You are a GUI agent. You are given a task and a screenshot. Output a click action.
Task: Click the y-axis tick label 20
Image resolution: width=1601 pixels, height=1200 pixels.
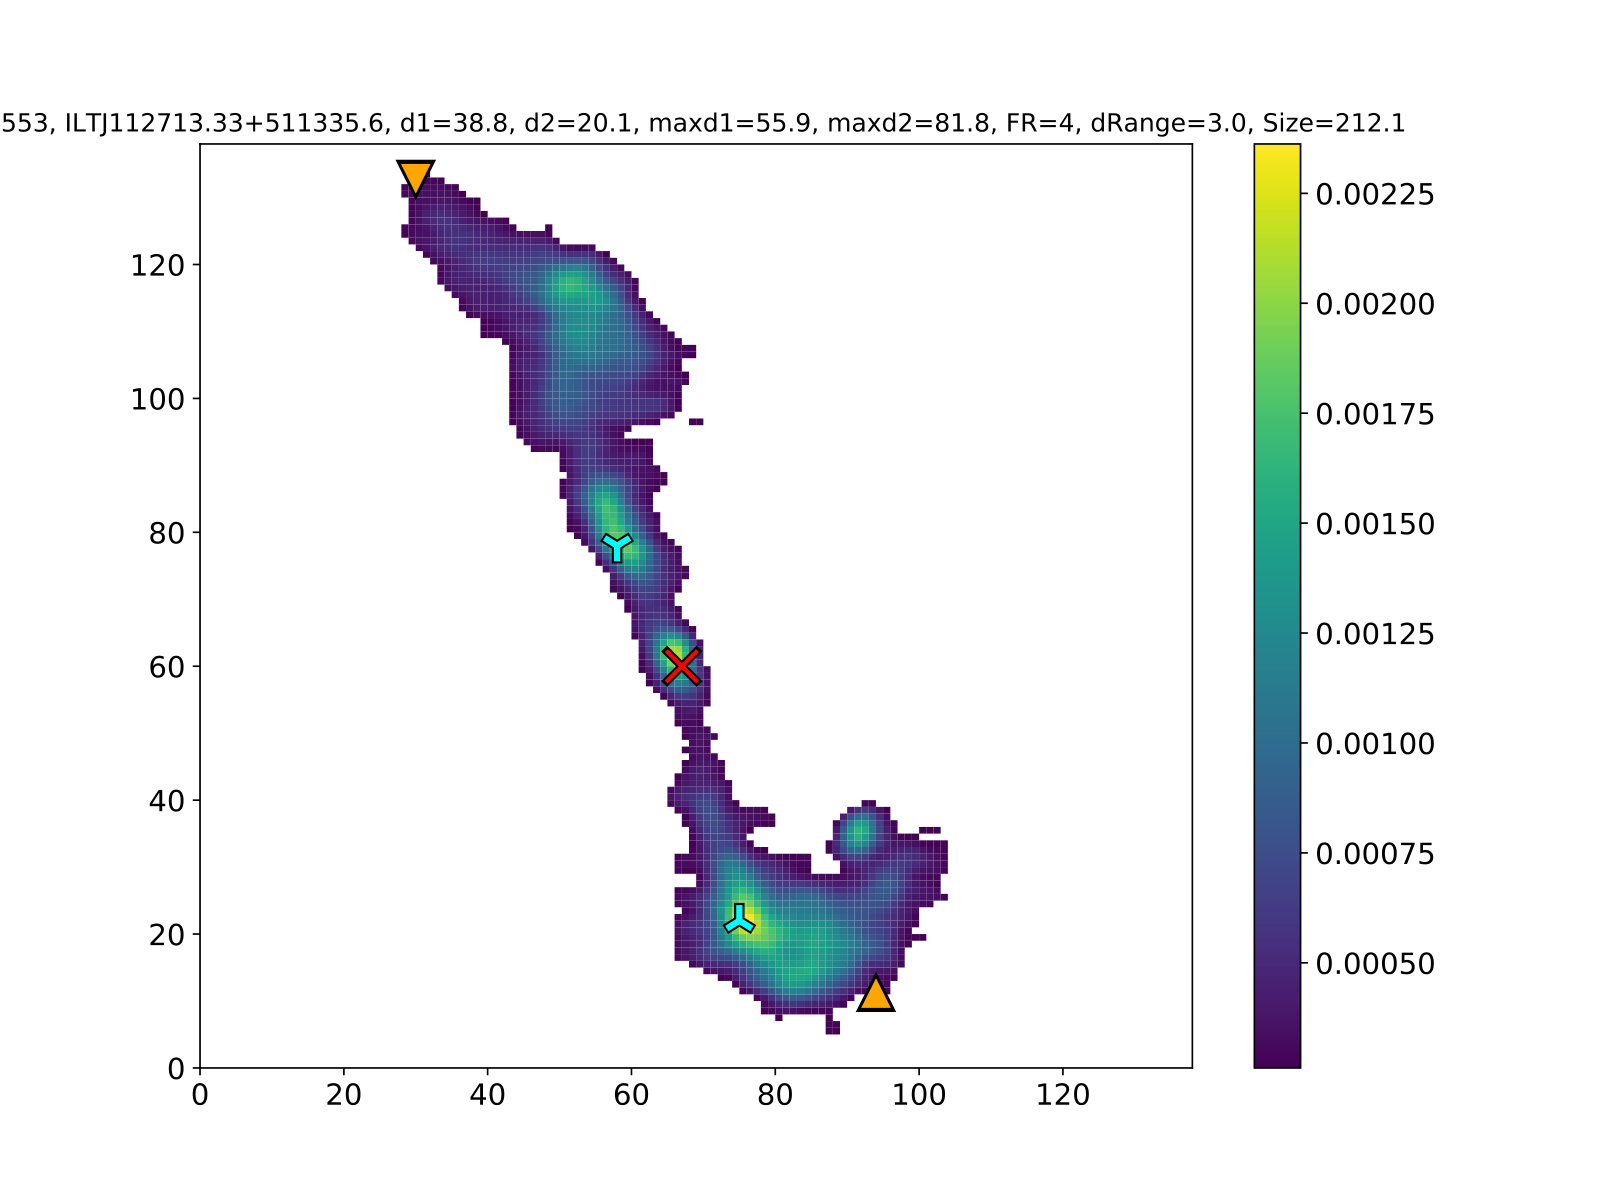[167, 936]
